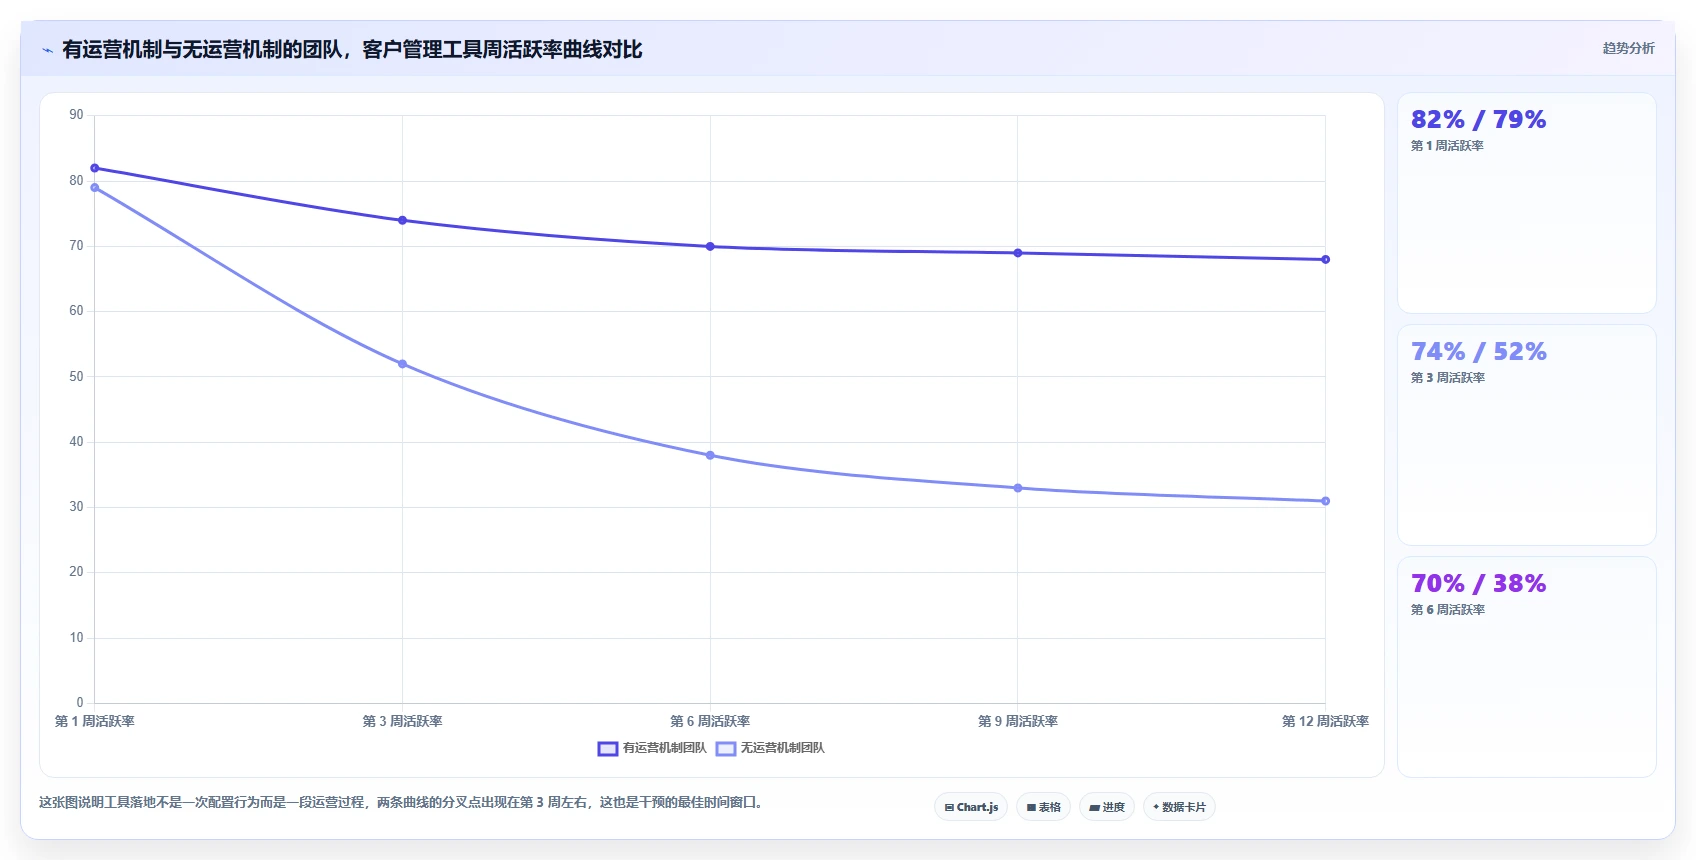The width and height of the screenshot is (1696, 860).
Task: Click the 第 1 周活跃率 card caption
Action: coord(1447,146)
